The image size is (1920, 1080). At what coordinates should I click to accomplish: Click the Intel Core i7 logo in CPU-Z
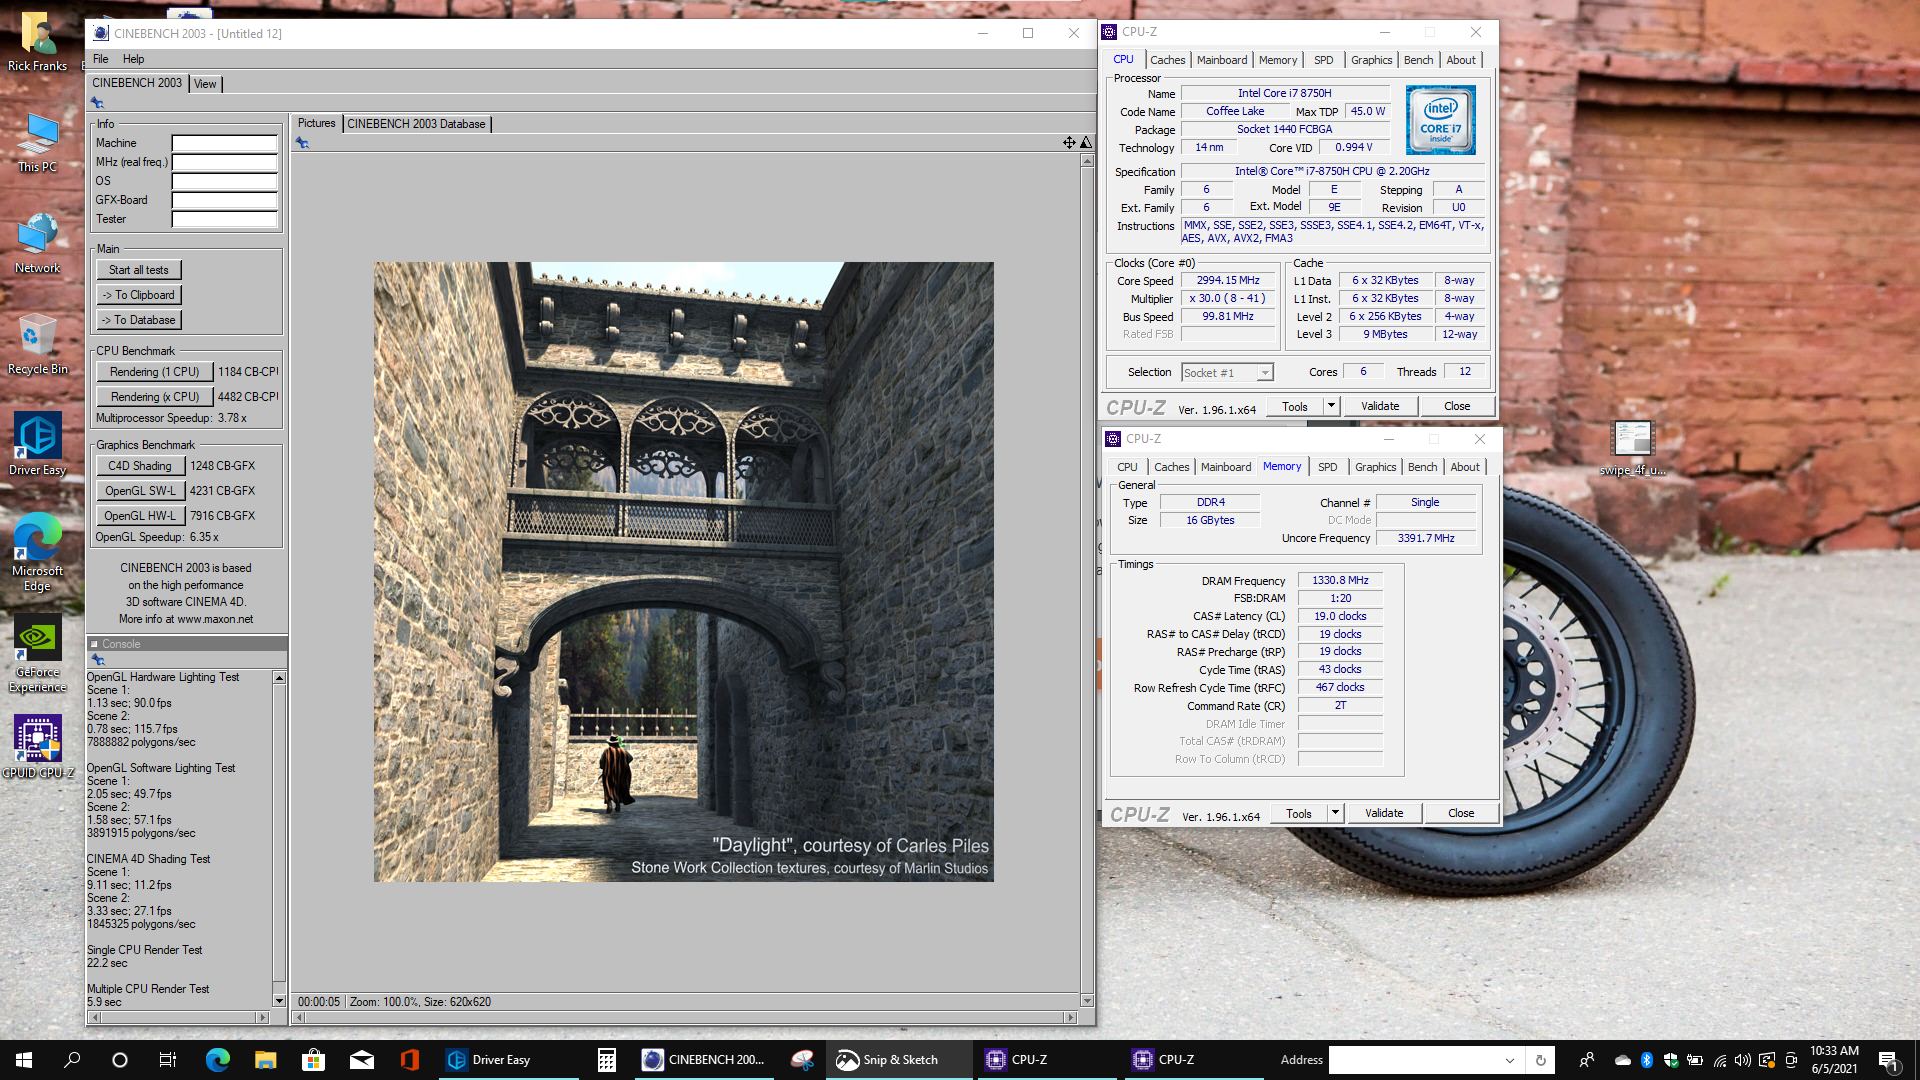pyautogui.click(x=1440, y=120)
